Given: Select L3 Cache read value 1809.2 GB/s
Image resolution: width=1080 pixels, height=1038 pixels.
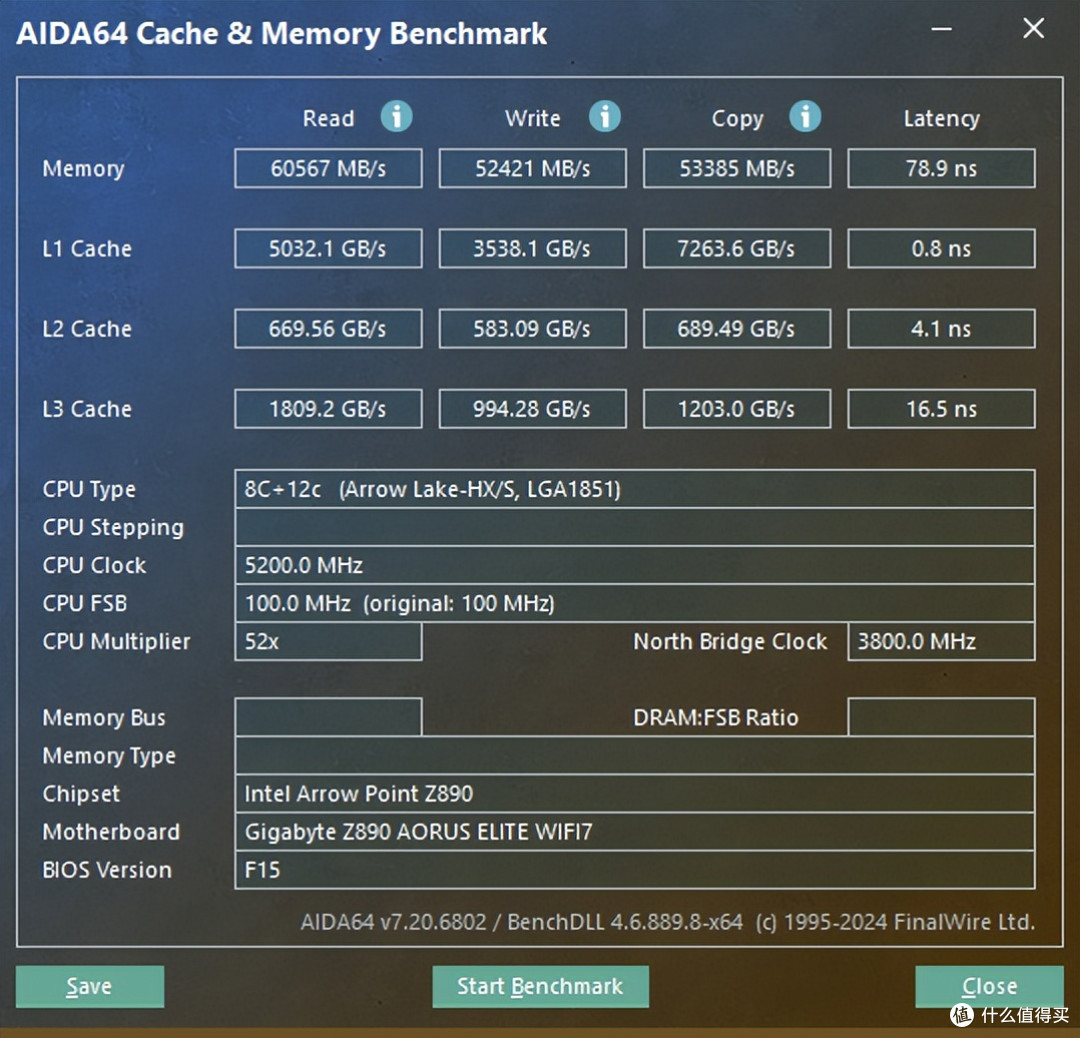Looking at the screenshot, I should coord(328,409).
